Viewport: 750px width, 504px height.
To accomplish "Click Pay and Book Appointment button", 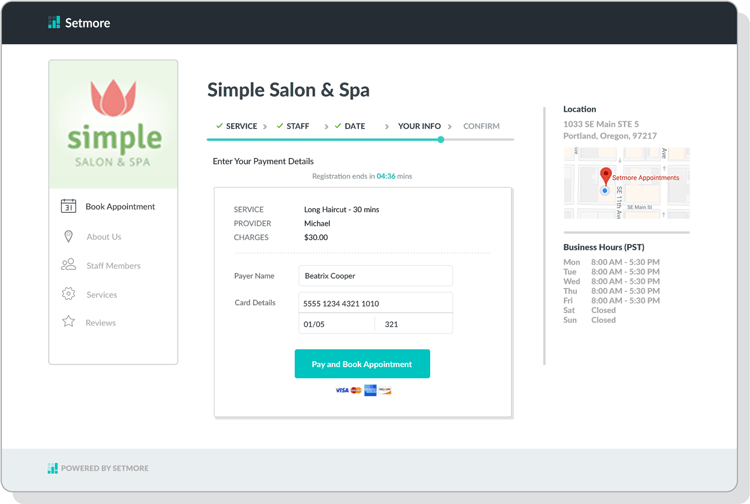I will [362, 364].
